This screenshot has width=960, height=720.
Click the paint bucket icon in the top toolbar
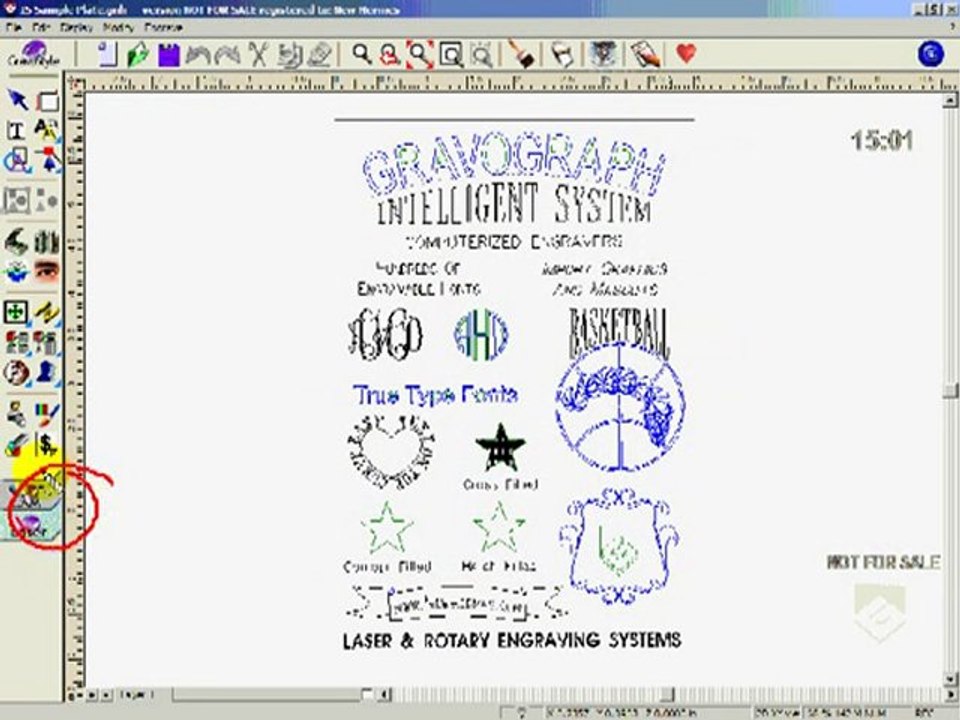click(x=561, y=54)
